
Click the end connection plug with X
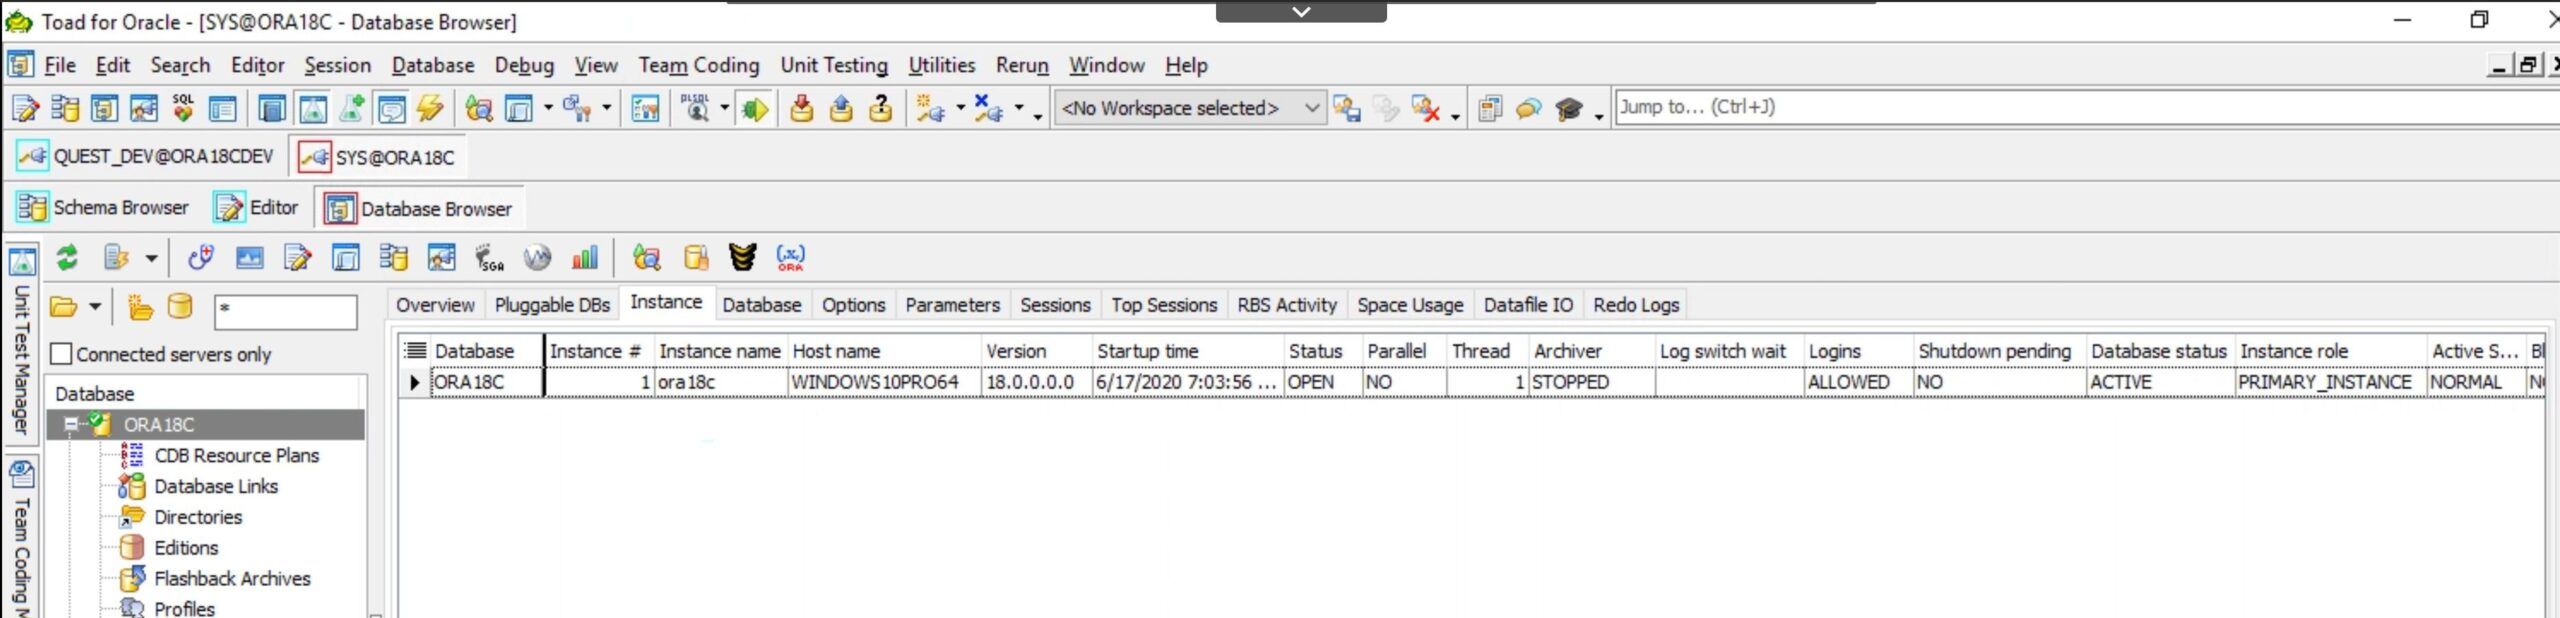[988, 108]
